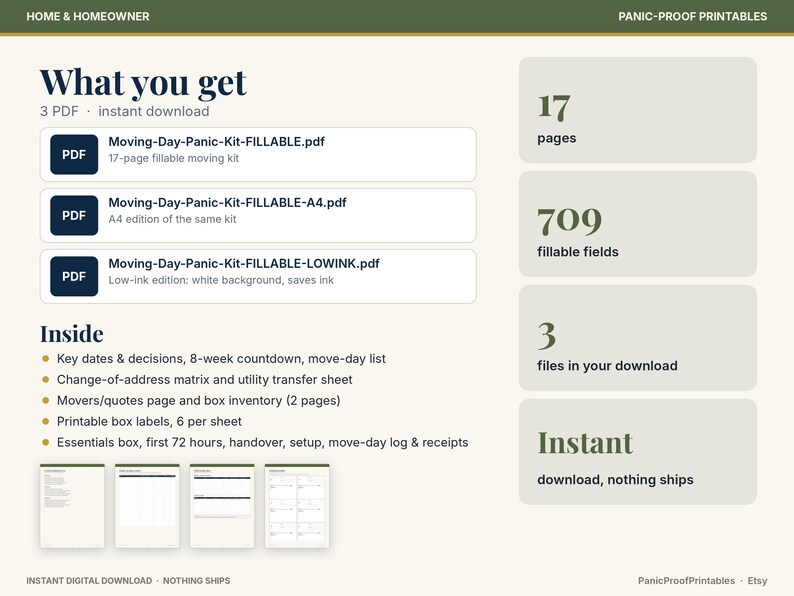794x596 pixels.
Task: Click the PDF icon for Moving-Day-Panic-Kit-FILLABLE.pdf
Action: pyautogui.click(x=74, y=154)
